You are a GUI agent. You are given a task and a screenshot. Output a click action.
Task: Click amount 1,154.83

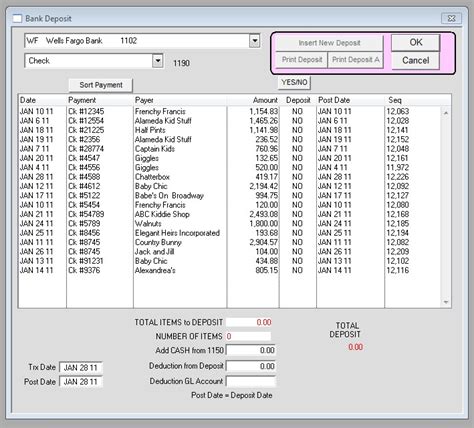pos(263,111)
